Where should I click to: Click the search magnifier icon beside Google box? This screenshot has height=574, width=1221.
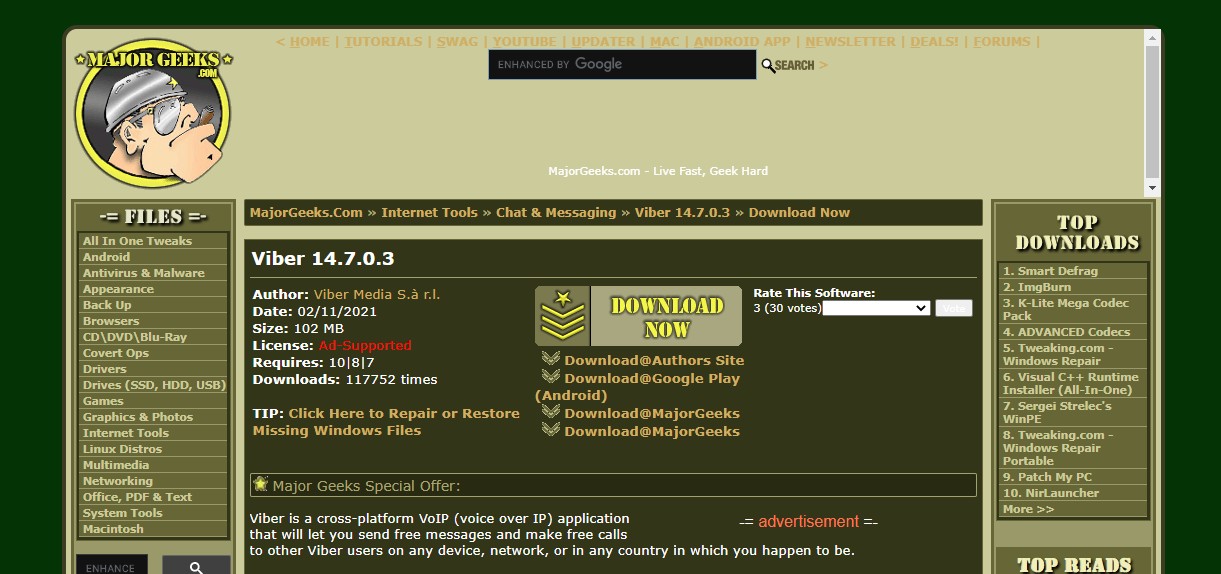768,65
